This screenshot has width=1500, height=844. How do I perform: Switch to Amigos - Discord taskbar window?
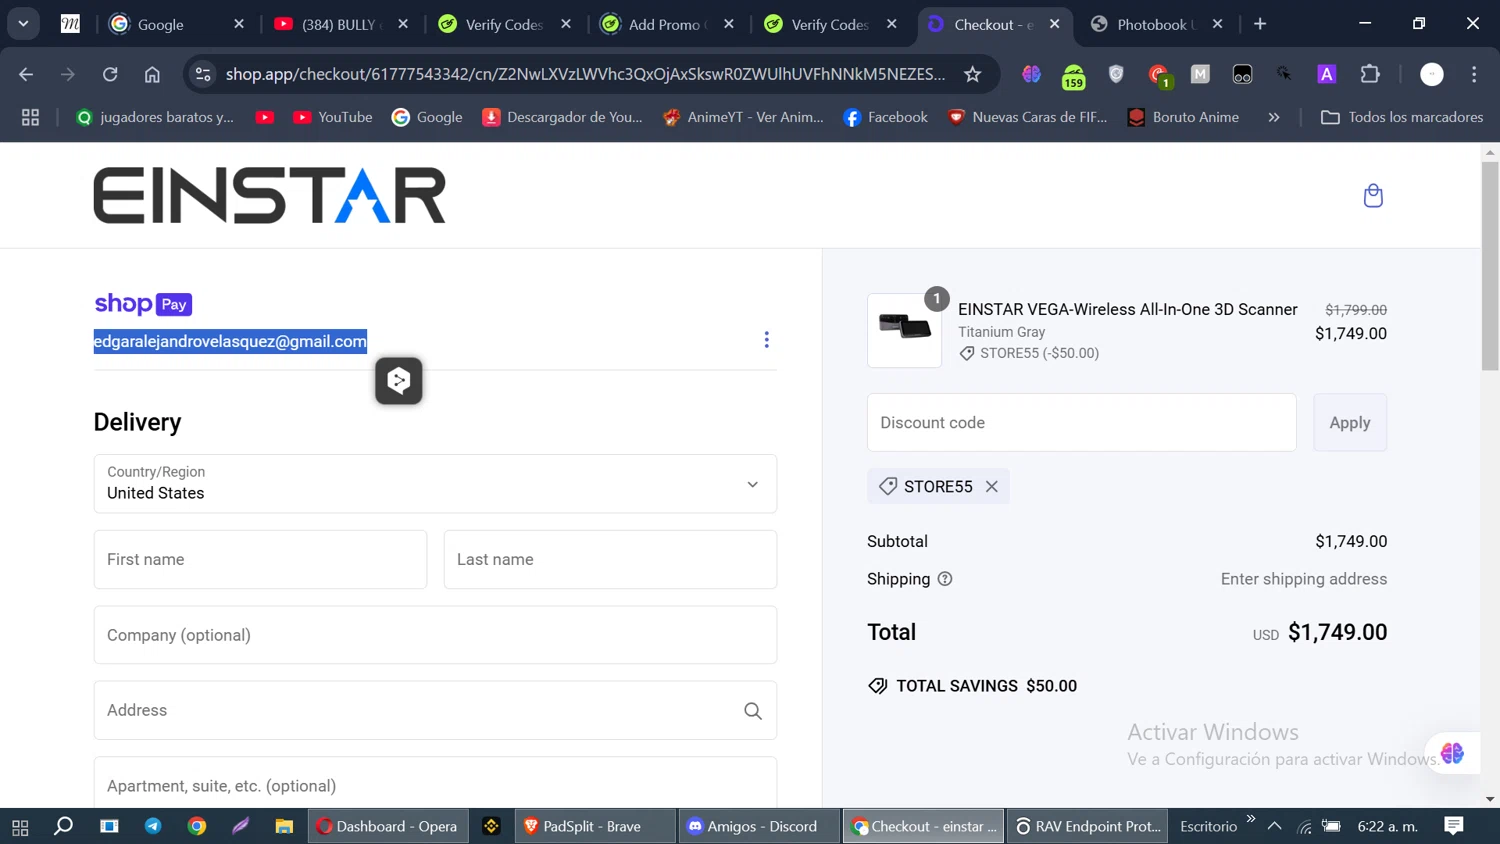759,826
